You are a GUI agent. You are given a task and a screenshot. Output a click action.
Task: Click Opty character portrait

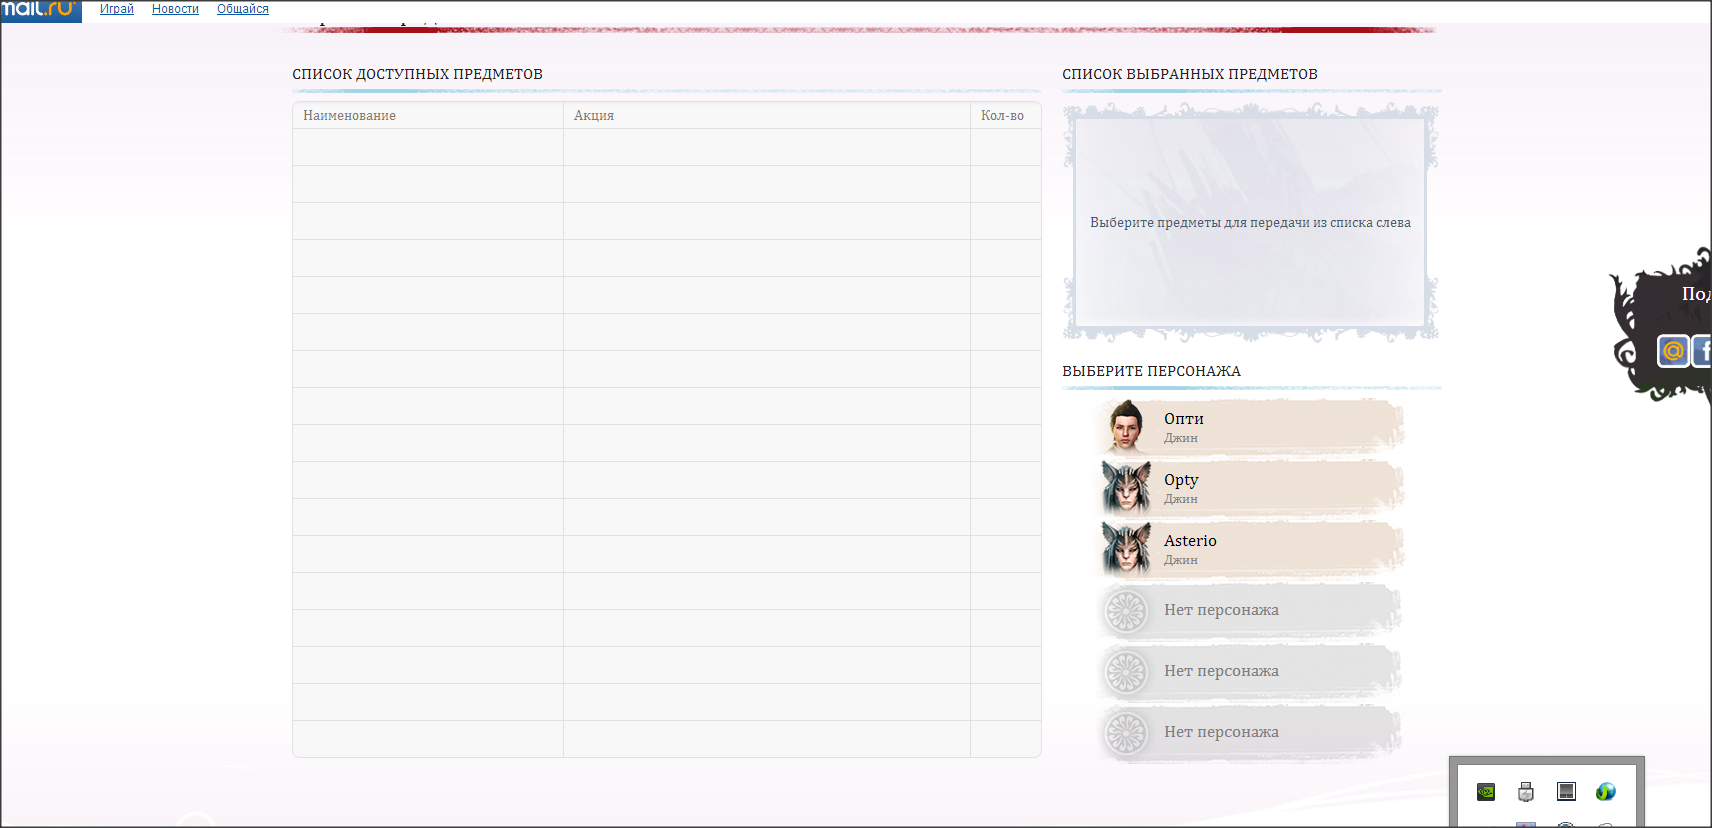tap(1127, 488)
